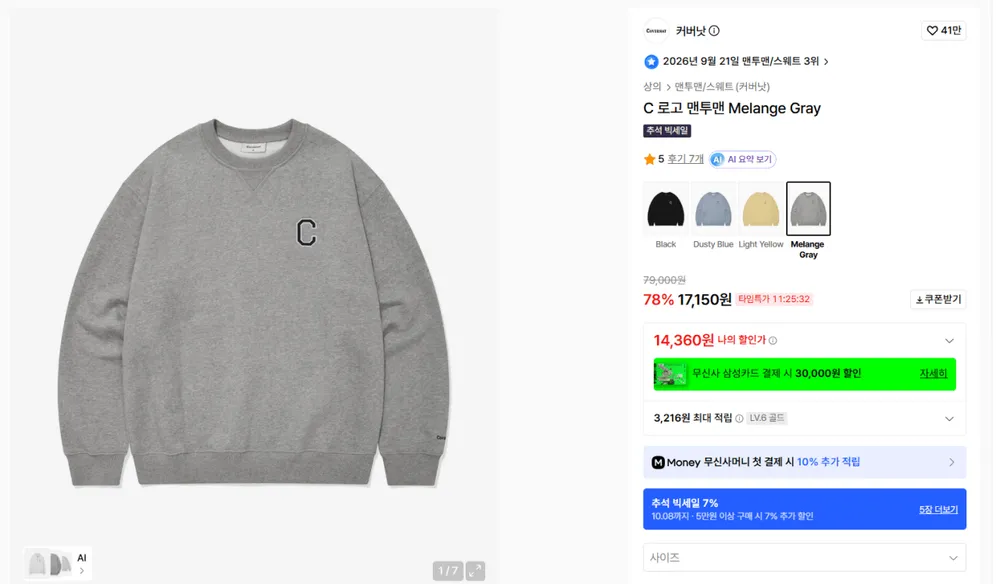Image resolution: width=1000 pixels, height=584 pixels.
Task: Click the info icon beside 최대 적립
Action: [739, 418]
